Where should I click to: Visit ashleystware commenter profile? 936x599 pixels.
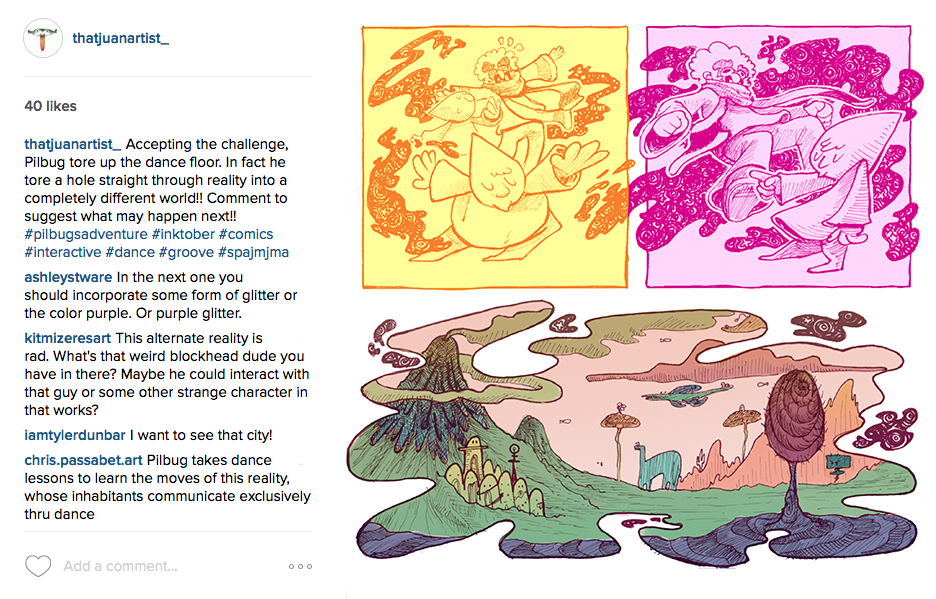coord(68,277)
